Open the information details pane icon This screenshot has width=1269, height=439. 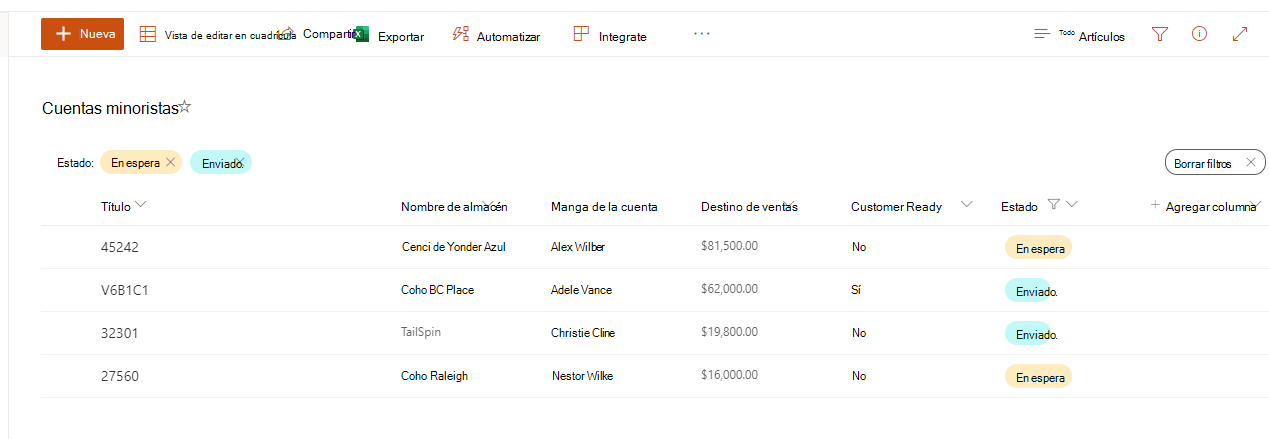[1199, 34]
